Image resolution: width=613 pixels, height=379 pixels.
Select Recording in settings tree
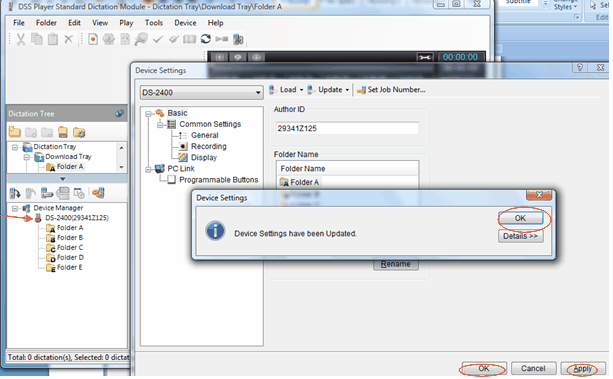tap(209, 146)
